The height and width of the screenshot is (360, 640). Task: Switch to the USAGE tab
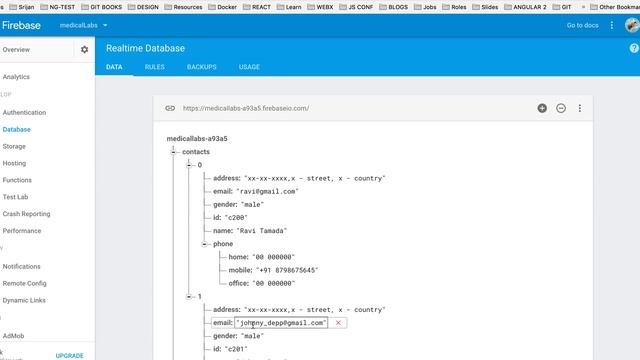(x=249, y=67)
